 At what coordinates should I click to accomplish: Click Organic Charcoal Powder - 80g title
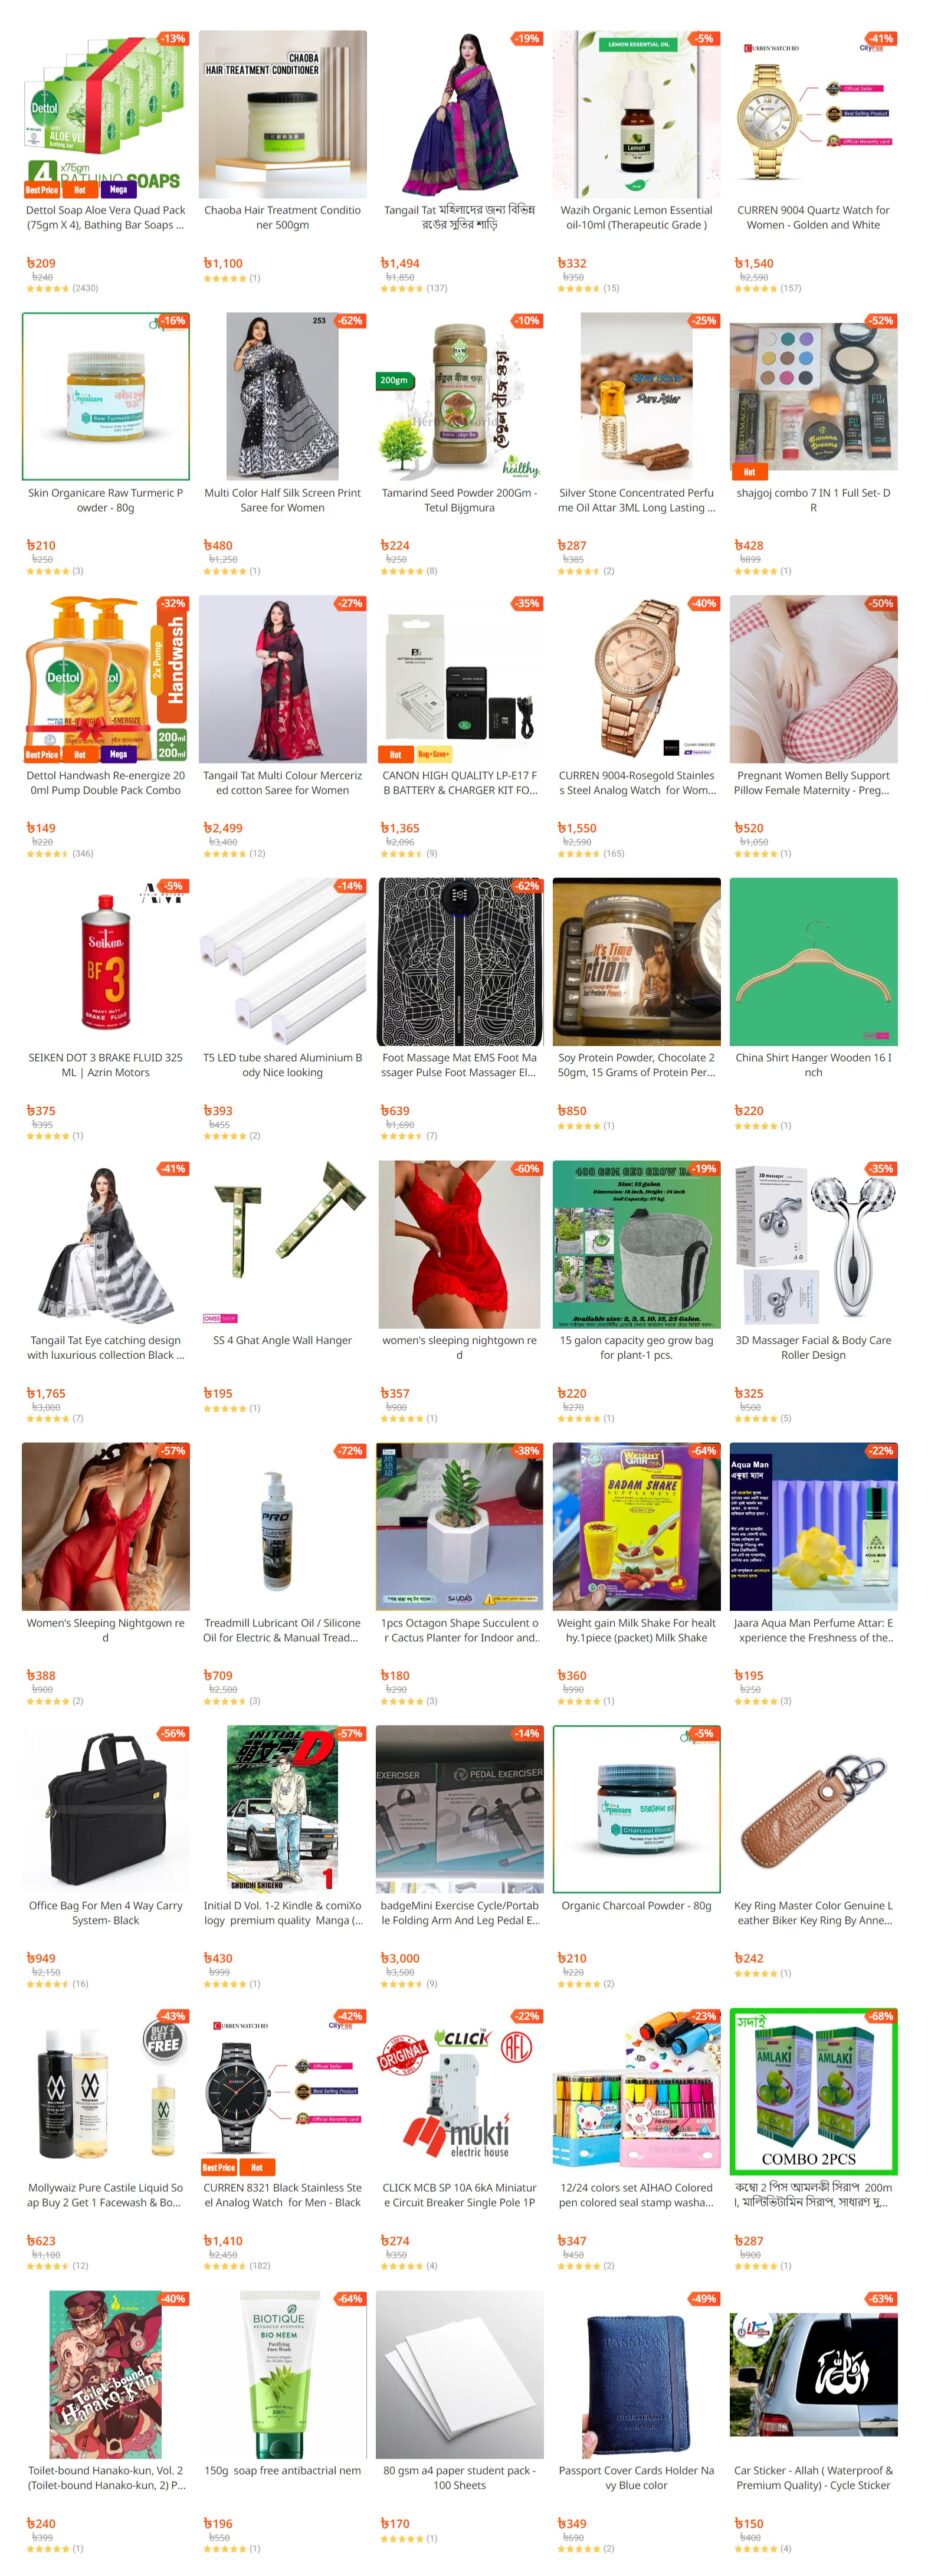coord(636,1905)
